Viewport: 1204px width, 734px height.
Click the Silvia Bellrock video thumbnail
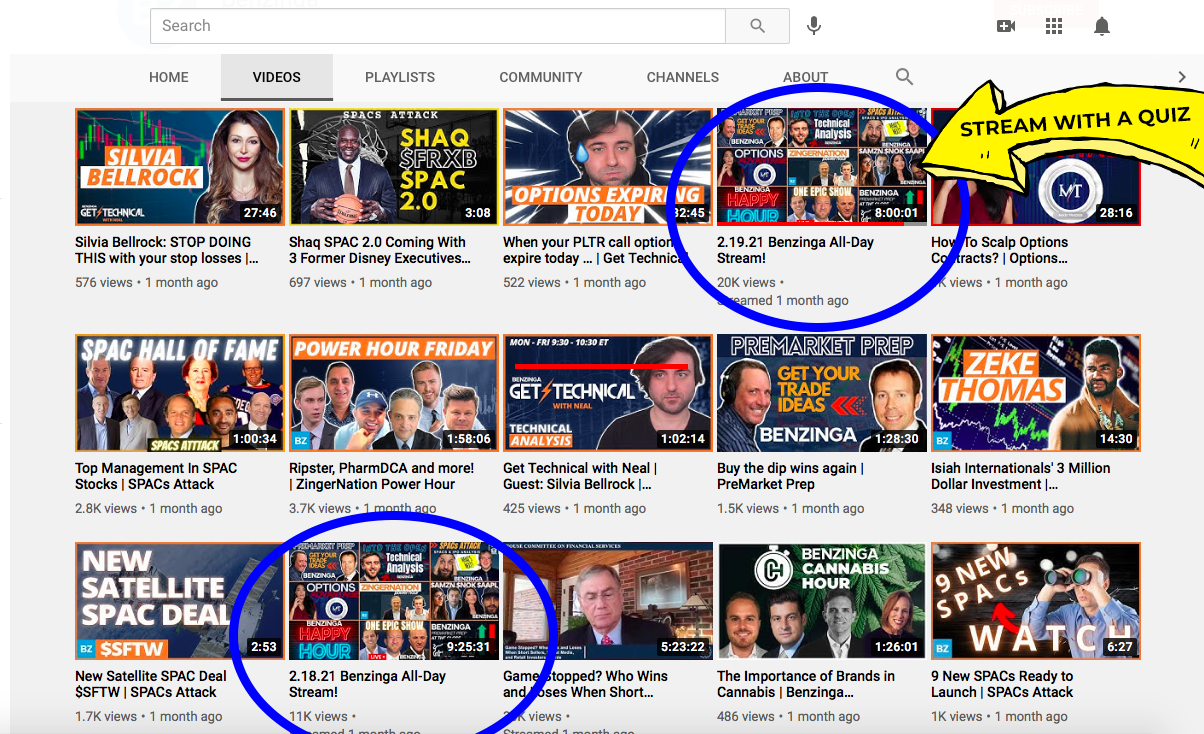click(x=179, y=167)
